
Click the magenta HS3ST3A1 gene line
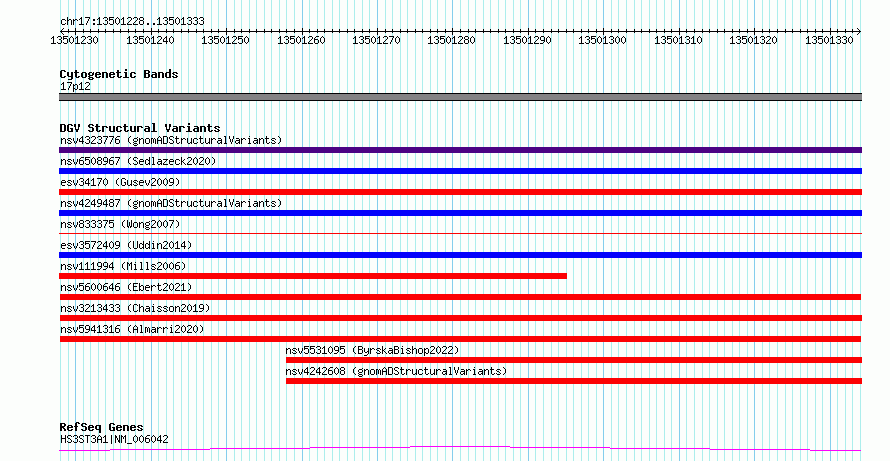tap(460, 449)
